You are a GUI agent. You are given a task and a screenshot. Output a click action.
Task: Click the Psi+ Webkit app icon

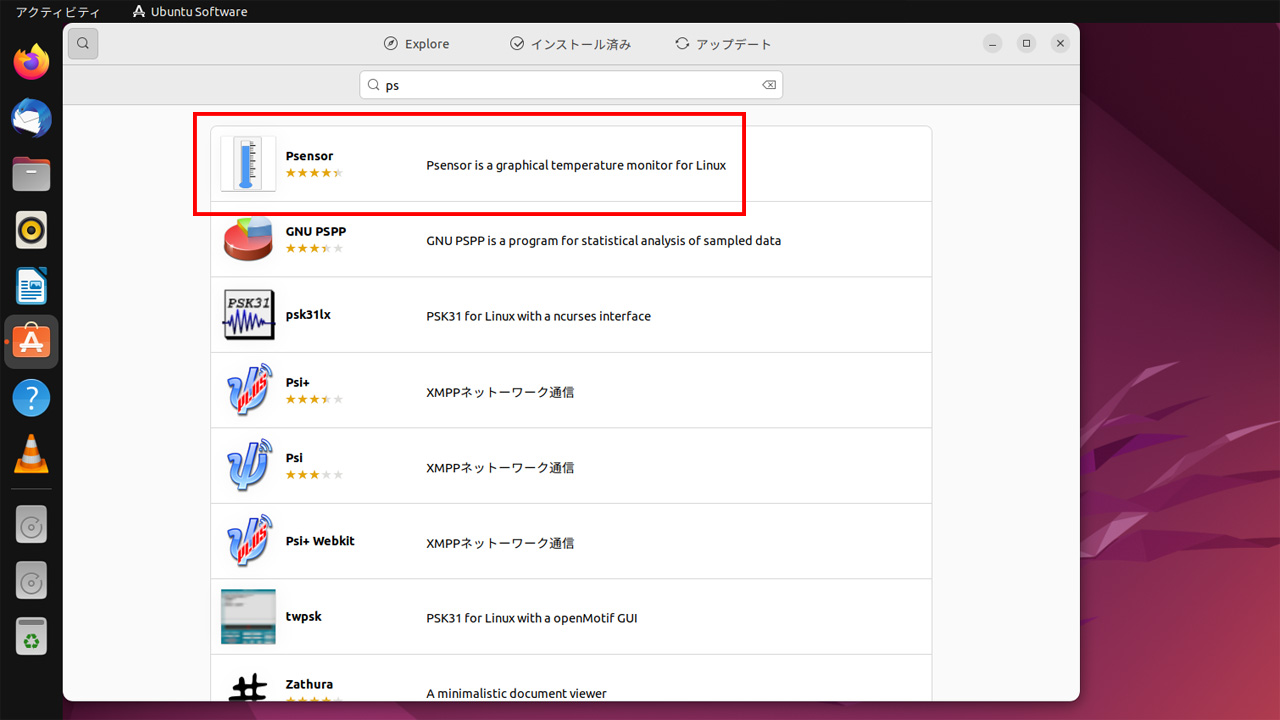point(248,541)
